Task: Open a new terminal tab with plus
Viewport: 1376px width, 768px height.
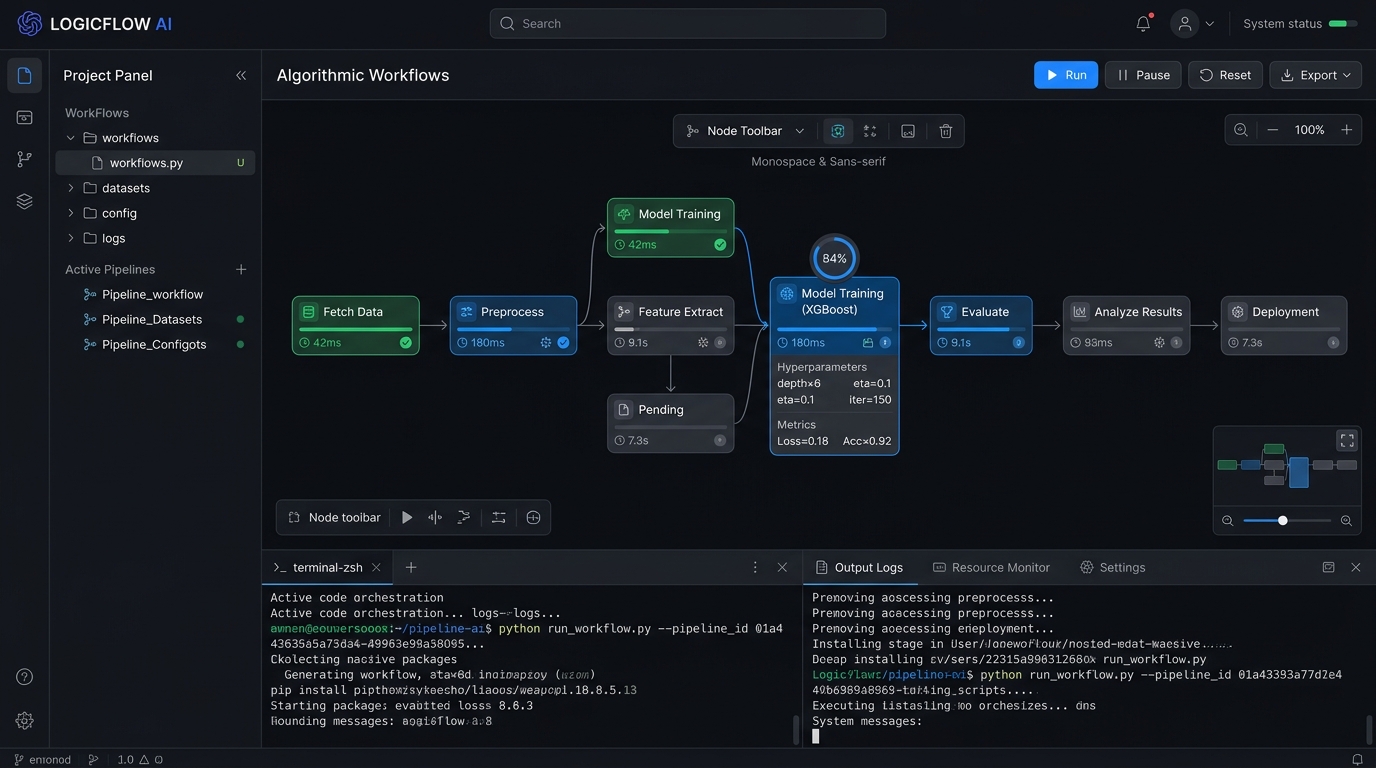Action: pos(411,567)
